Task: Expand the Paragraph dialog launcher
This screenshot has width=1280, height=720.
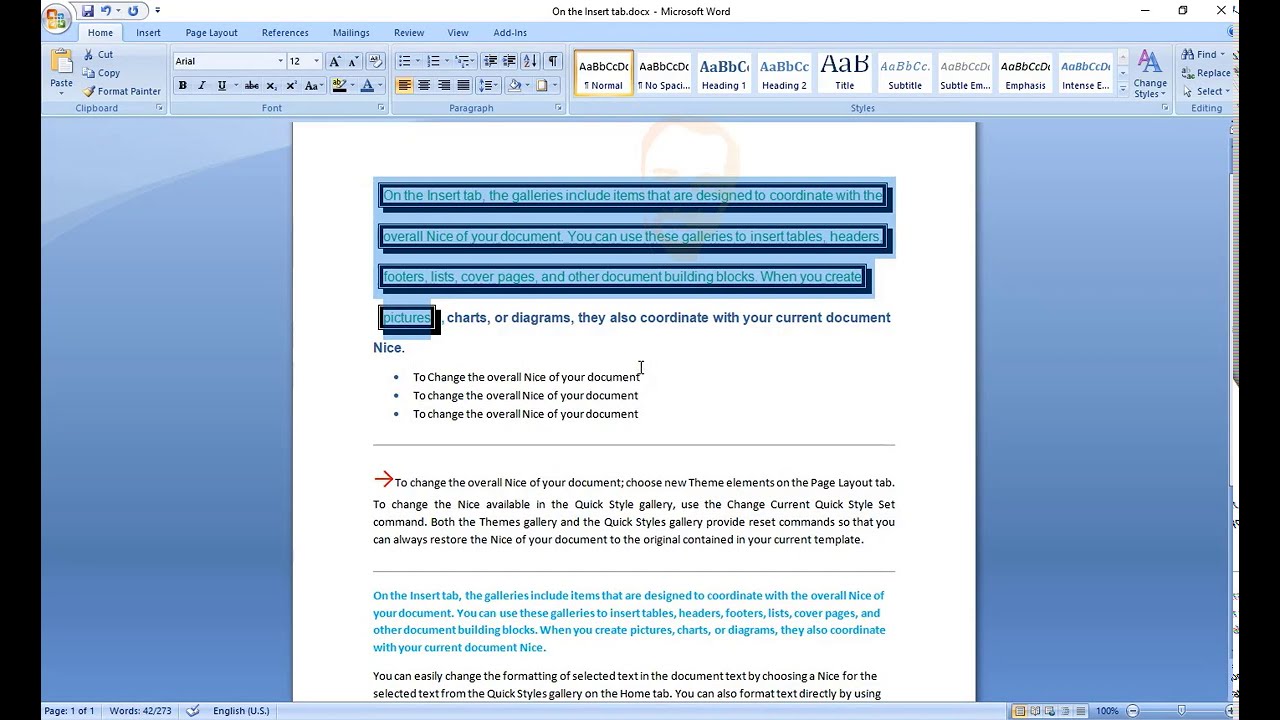Action: tap(558, 108)
